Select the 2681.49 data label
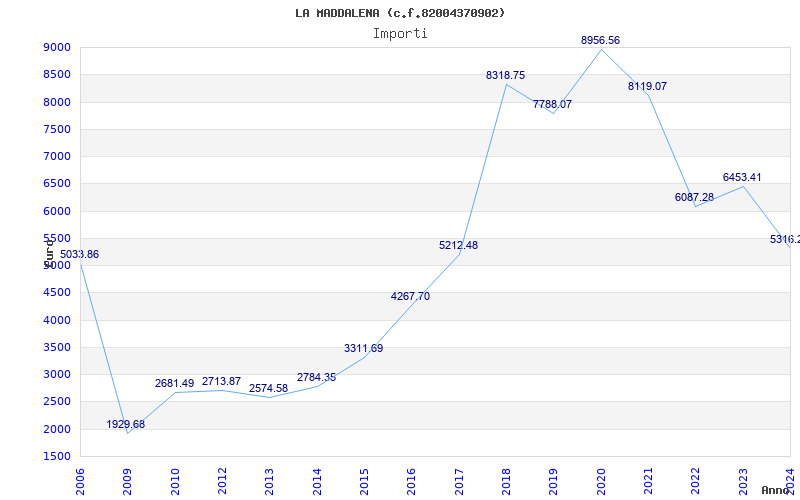800x500 pixels. coord(174,383)
